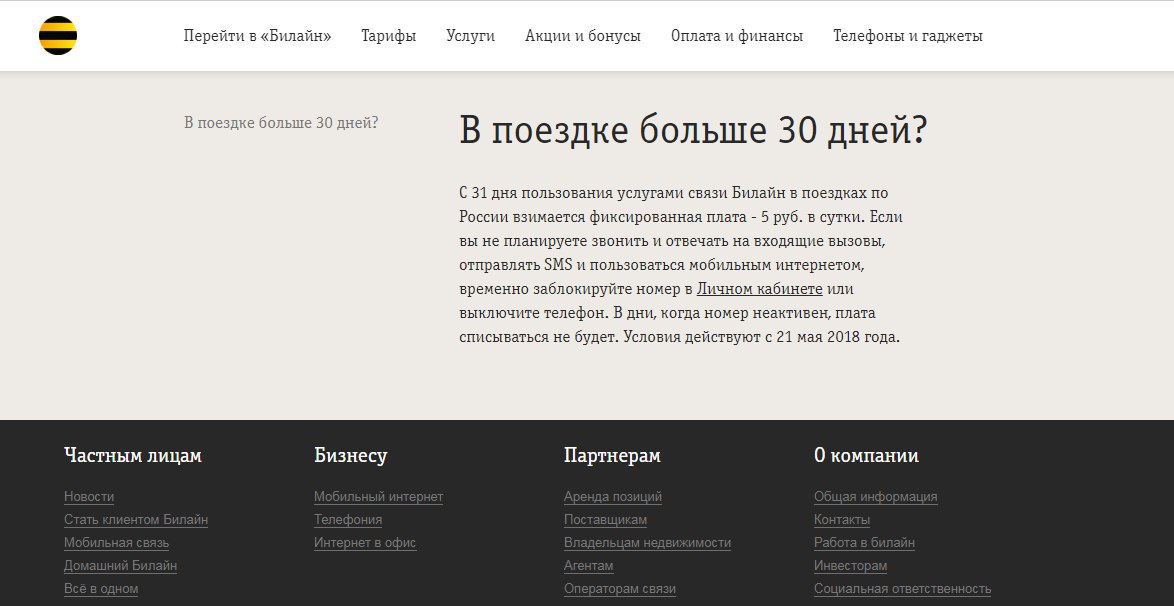The width and height of the screenshot is (1174, 606).
Task: Click footer heading Бизнесу
Action: coord(350,455)
